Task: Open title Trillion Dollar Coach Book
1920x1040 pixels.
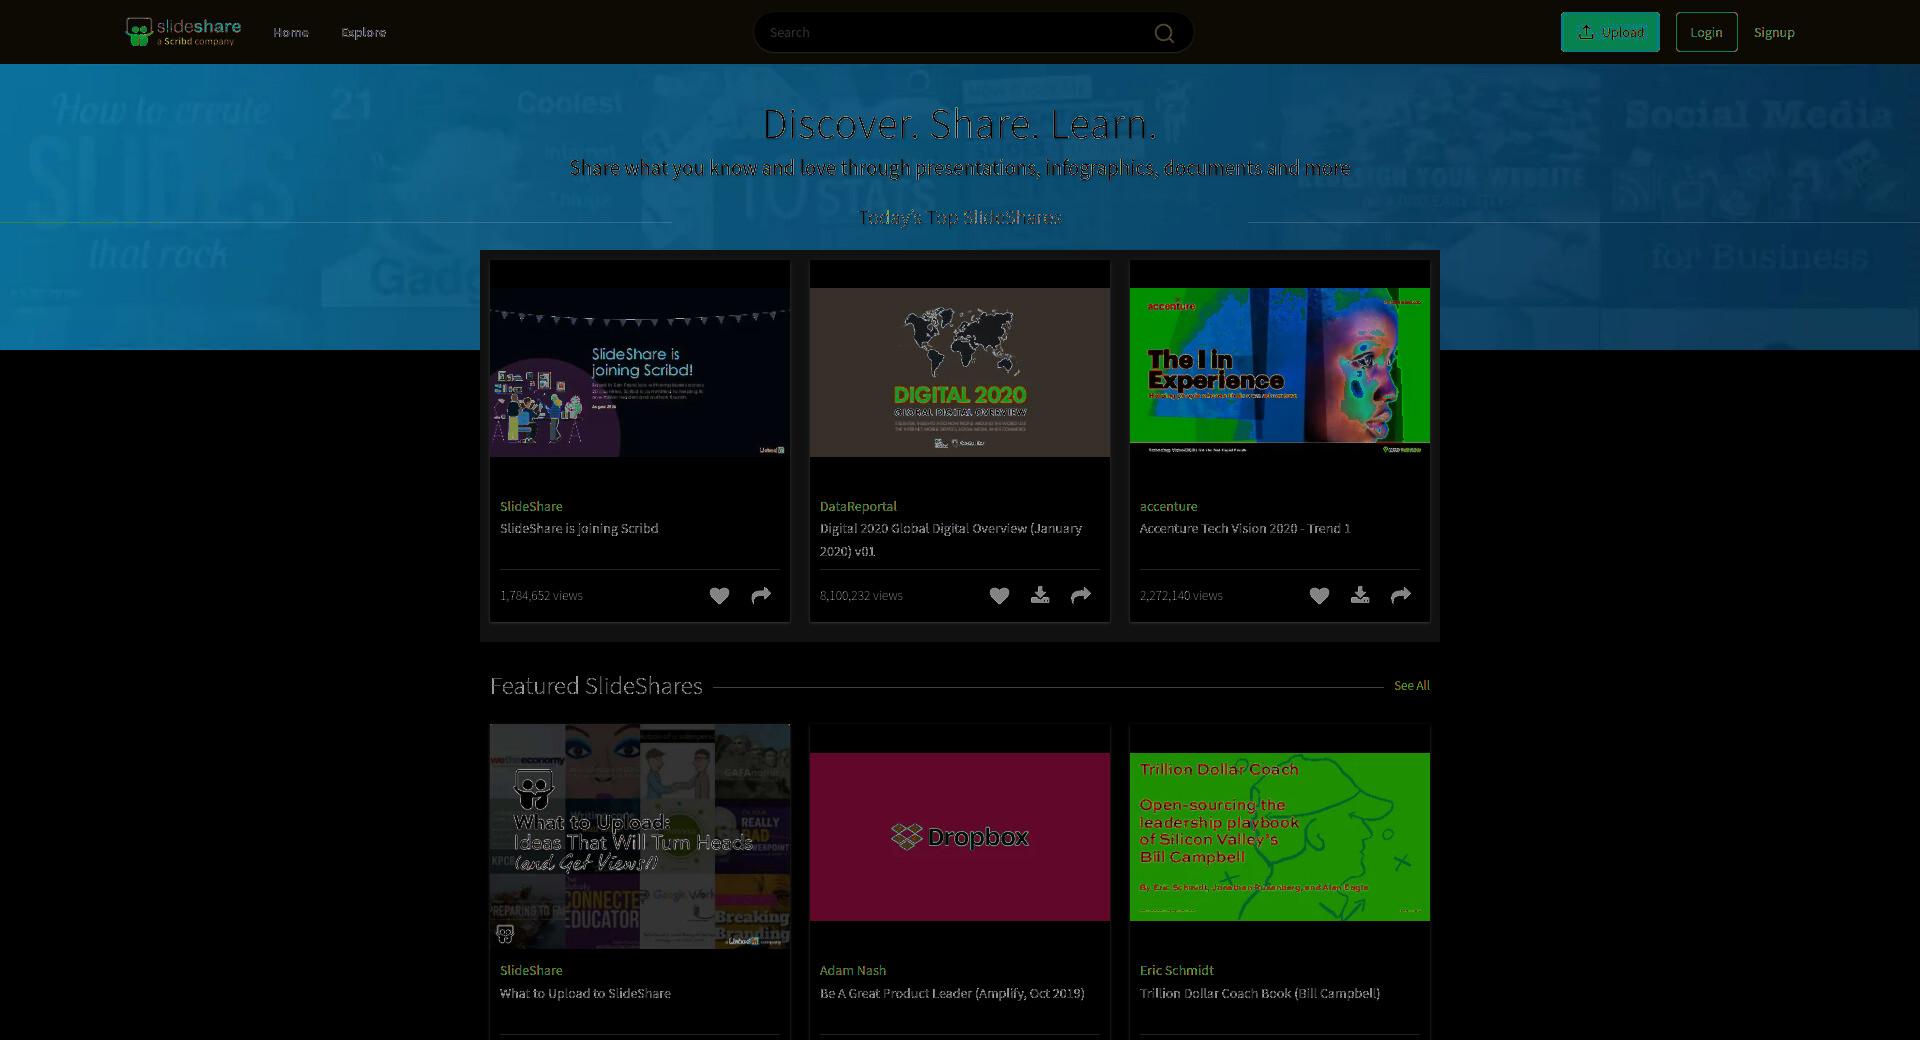Action: tap(1260, 993)
